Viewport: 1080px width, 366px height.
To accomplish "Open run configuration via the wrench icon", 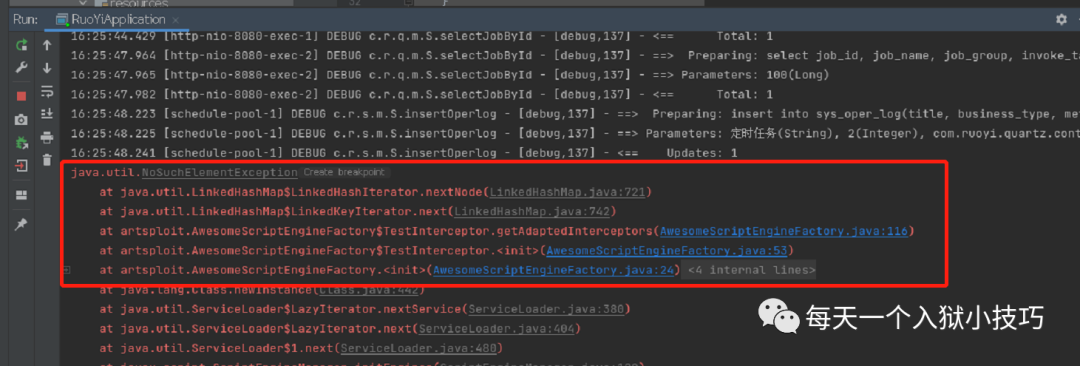I will 21,68.
